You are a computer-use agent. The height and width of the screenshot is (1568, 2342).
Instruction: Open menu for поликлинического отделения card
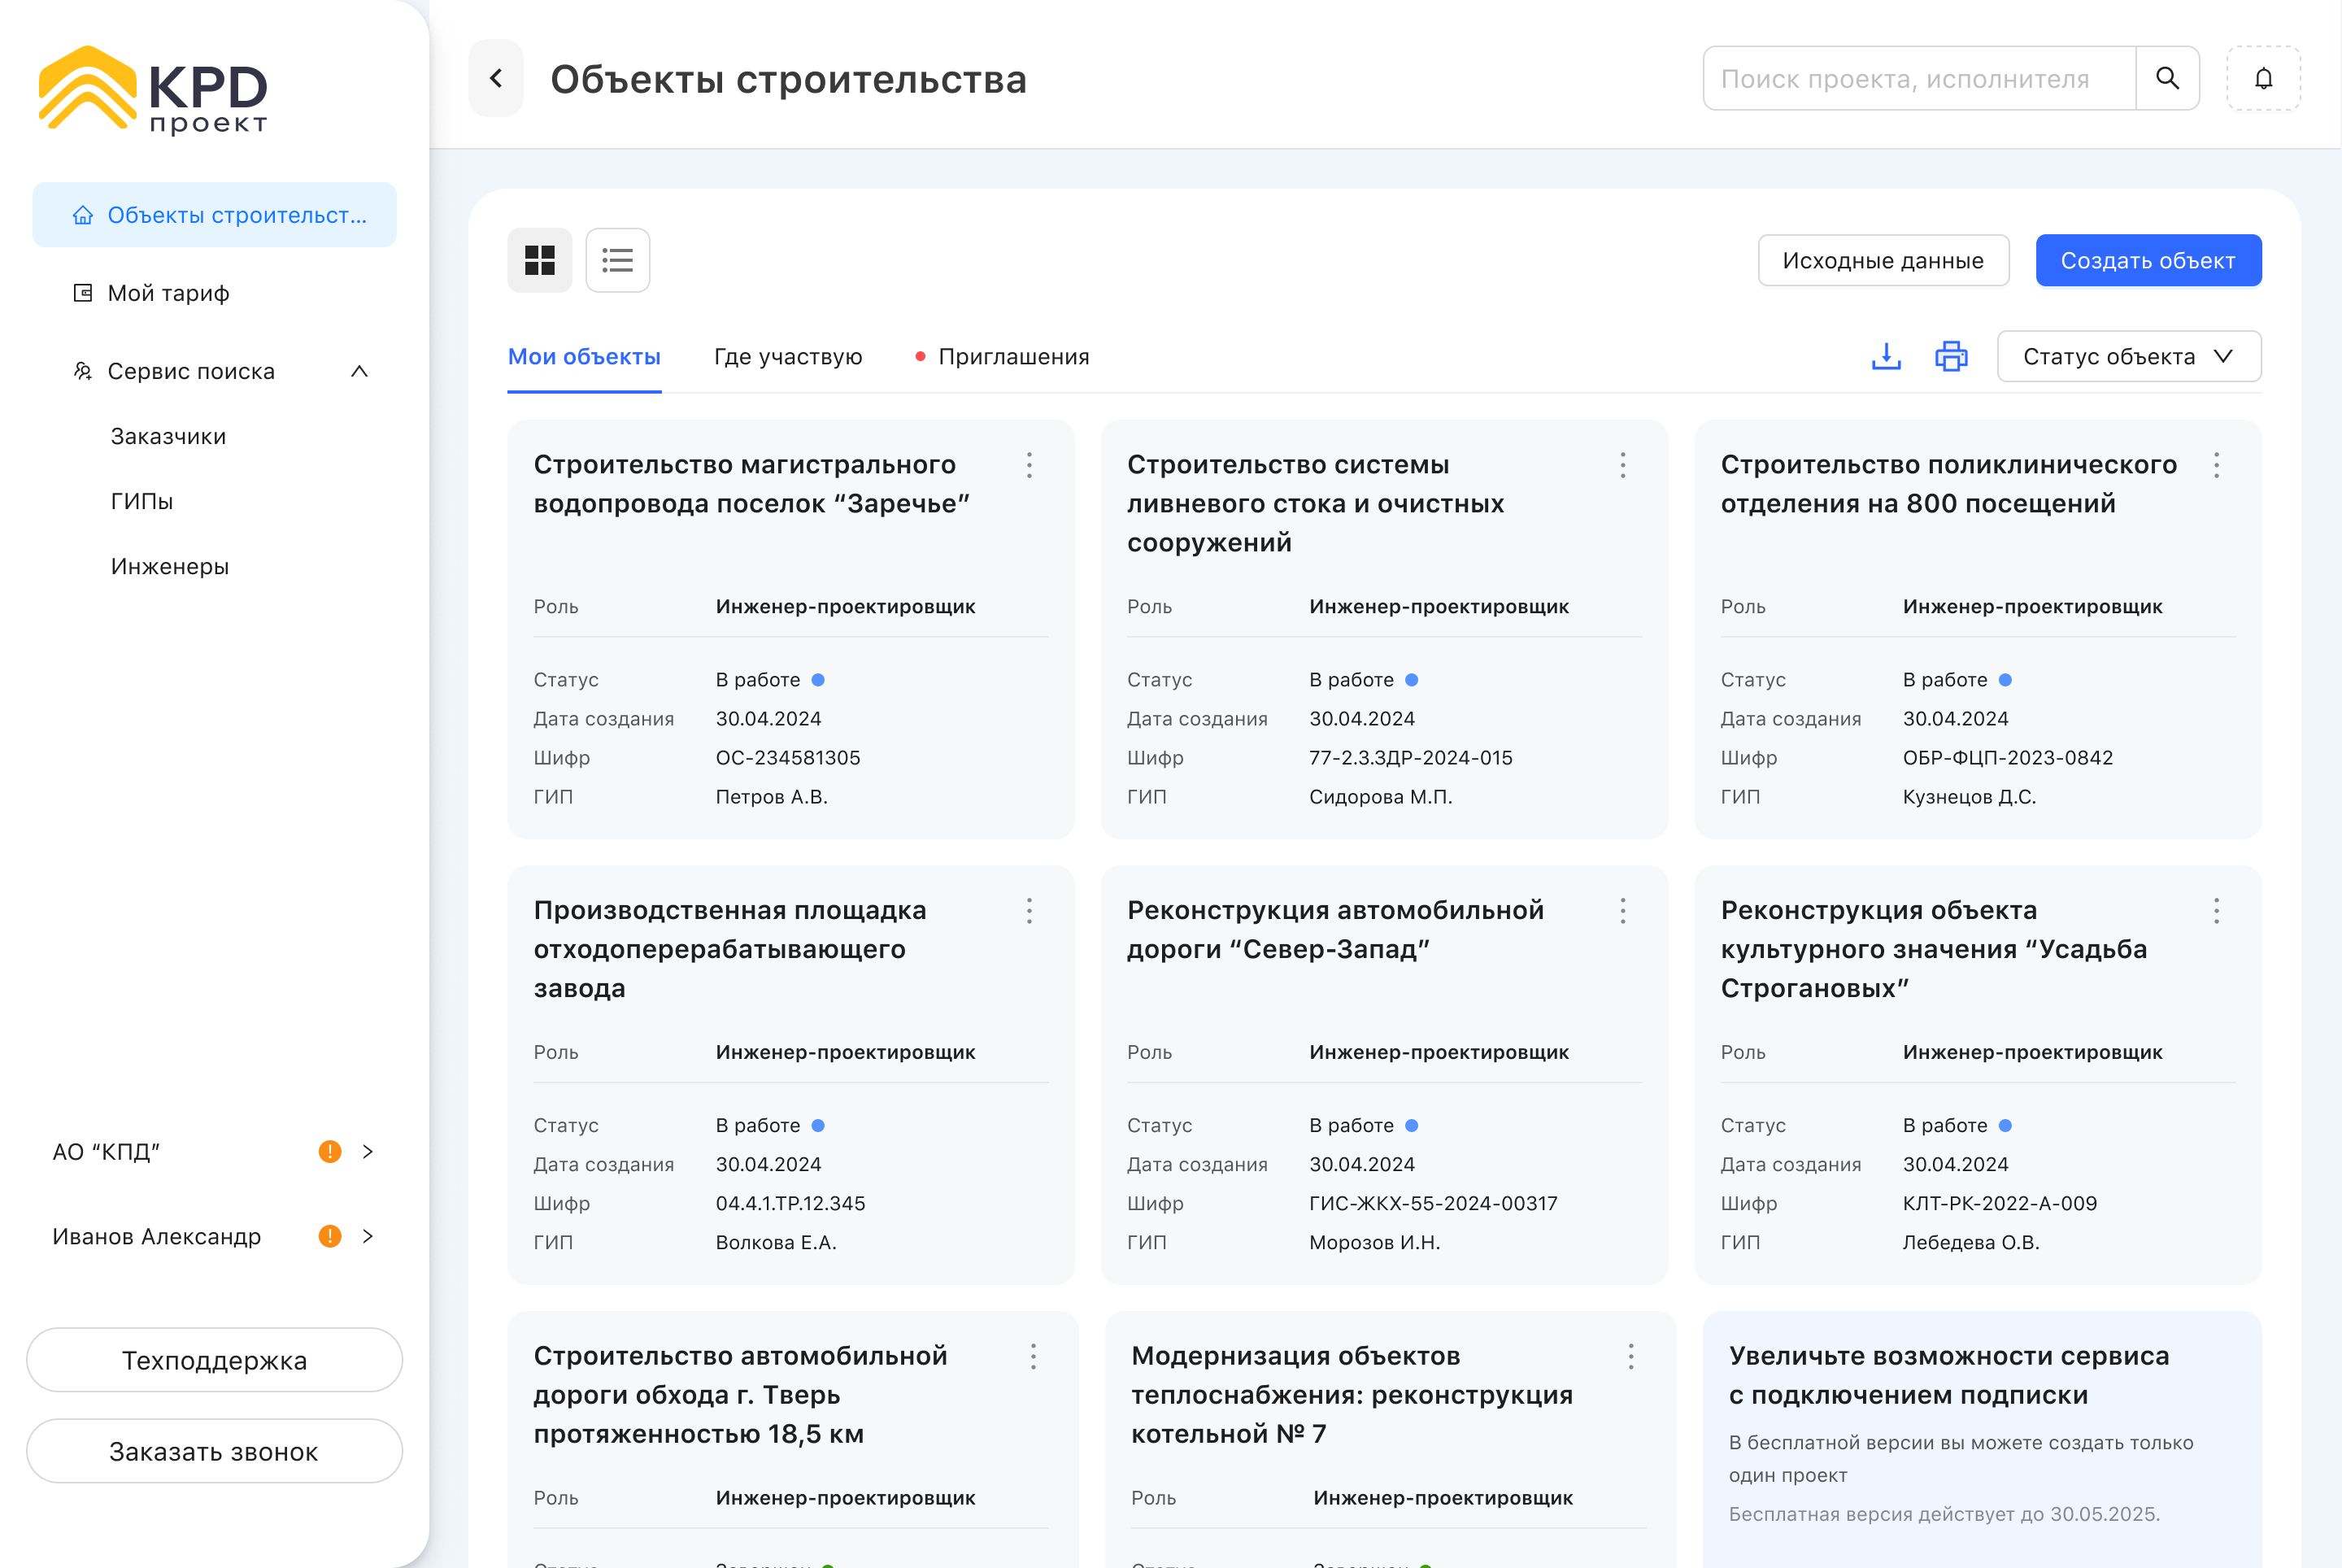coord(2216,465)
